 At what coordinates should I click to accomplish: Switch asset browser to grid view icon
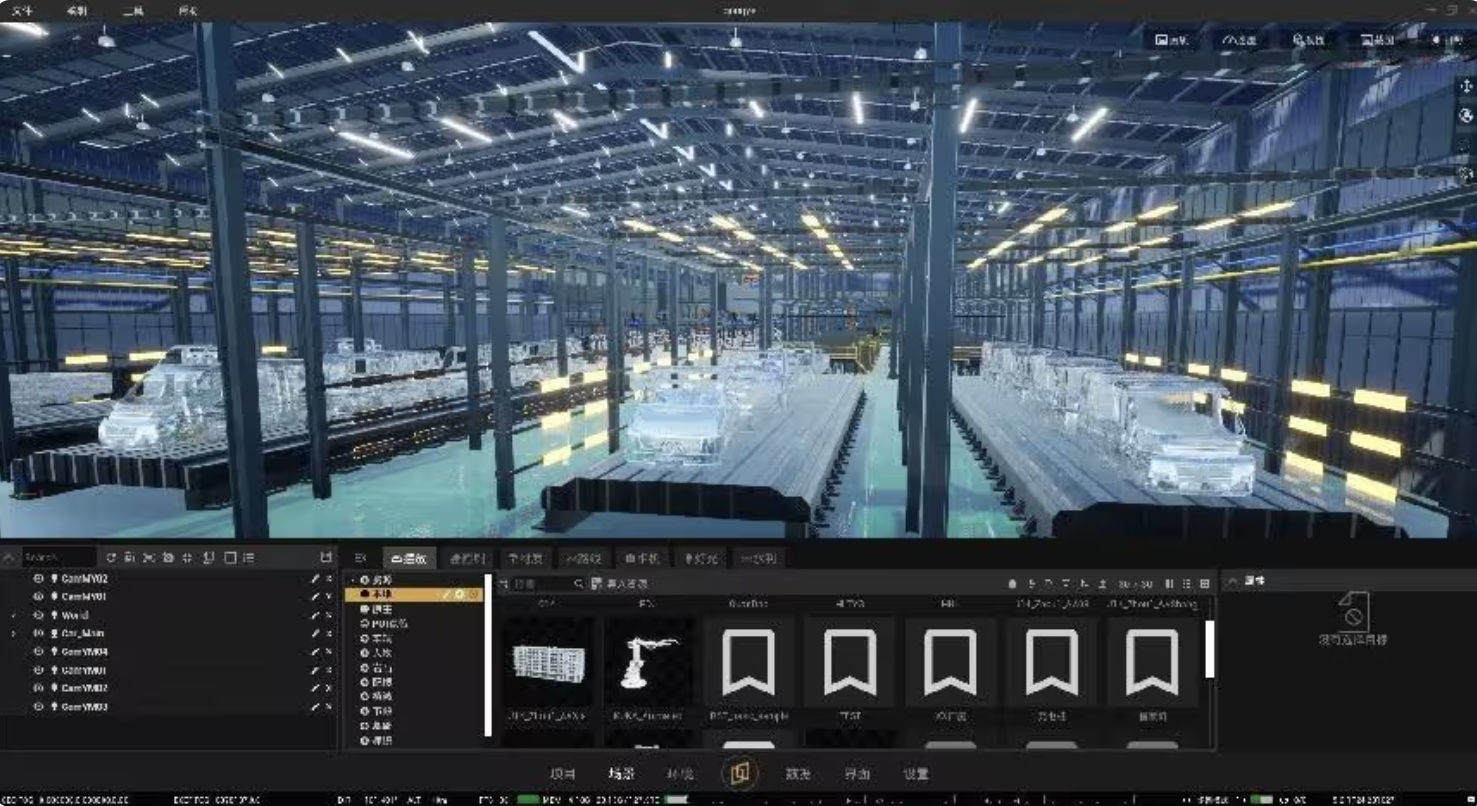point(1204,584)
